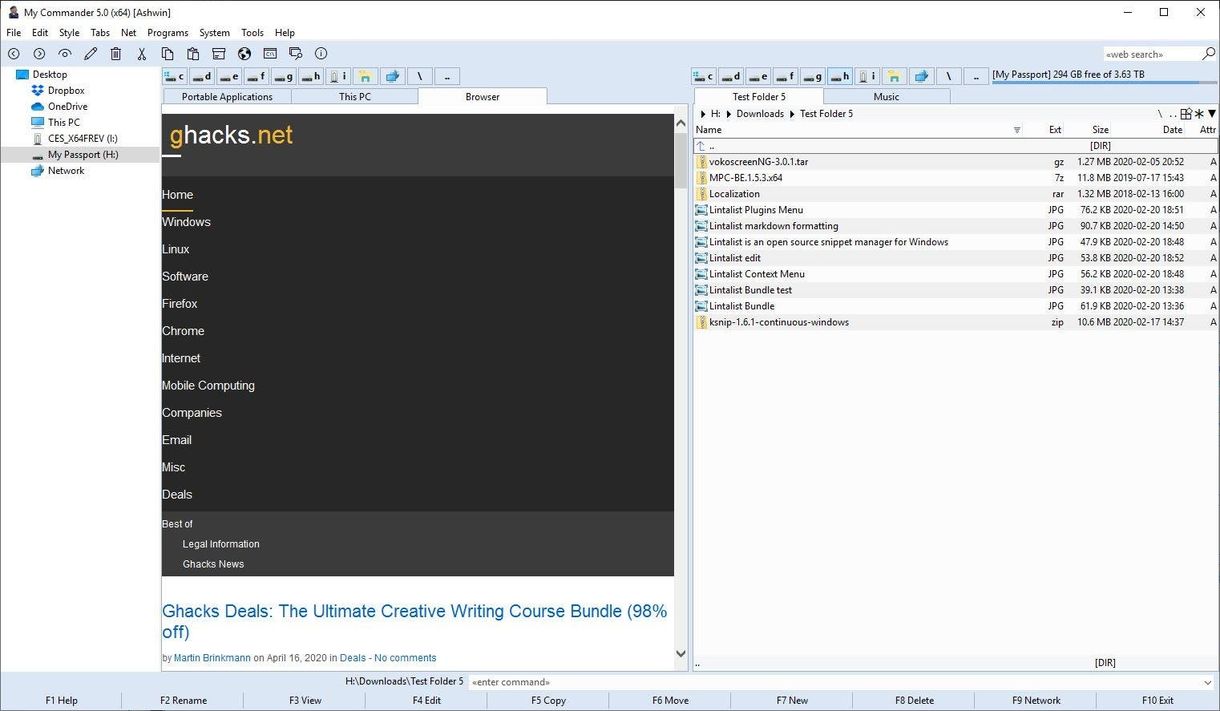This screenshot has width=1220, height=711.
Task: Click the F5 Copy button
Action: 548,700
